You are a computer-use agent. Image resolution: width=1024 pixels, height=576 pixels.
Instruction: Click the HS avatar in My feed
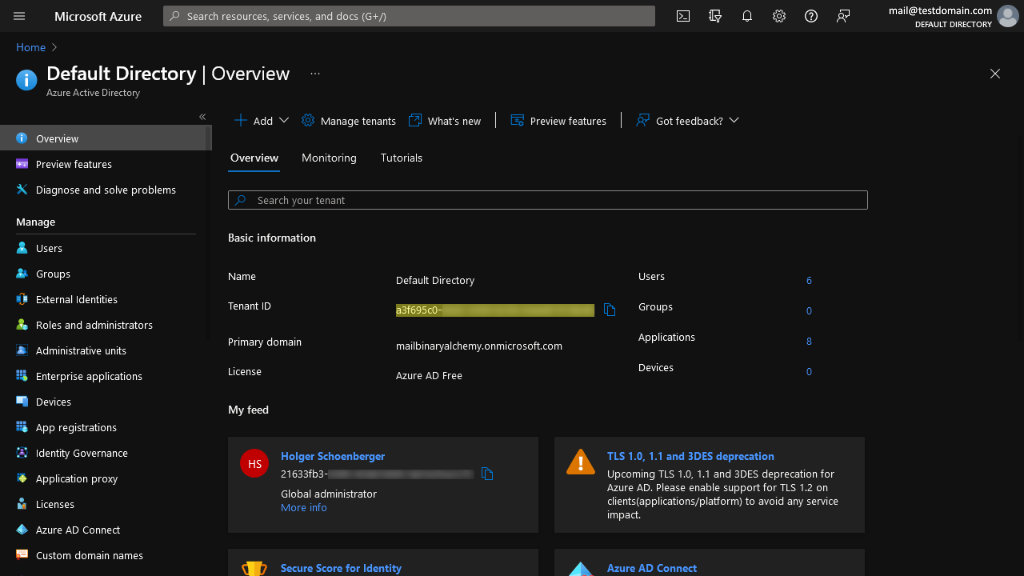pyautogui.click(x=254, y=464)
